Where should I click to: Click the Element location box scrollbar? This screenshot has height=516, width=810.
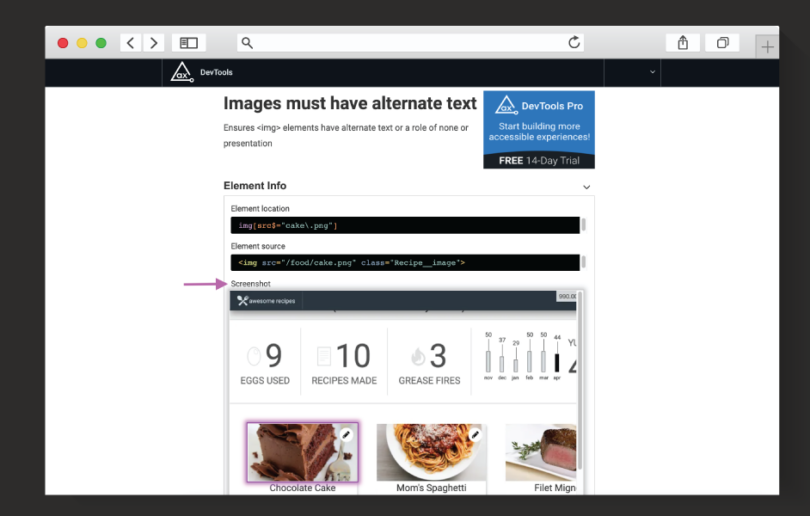click(584, 225)
